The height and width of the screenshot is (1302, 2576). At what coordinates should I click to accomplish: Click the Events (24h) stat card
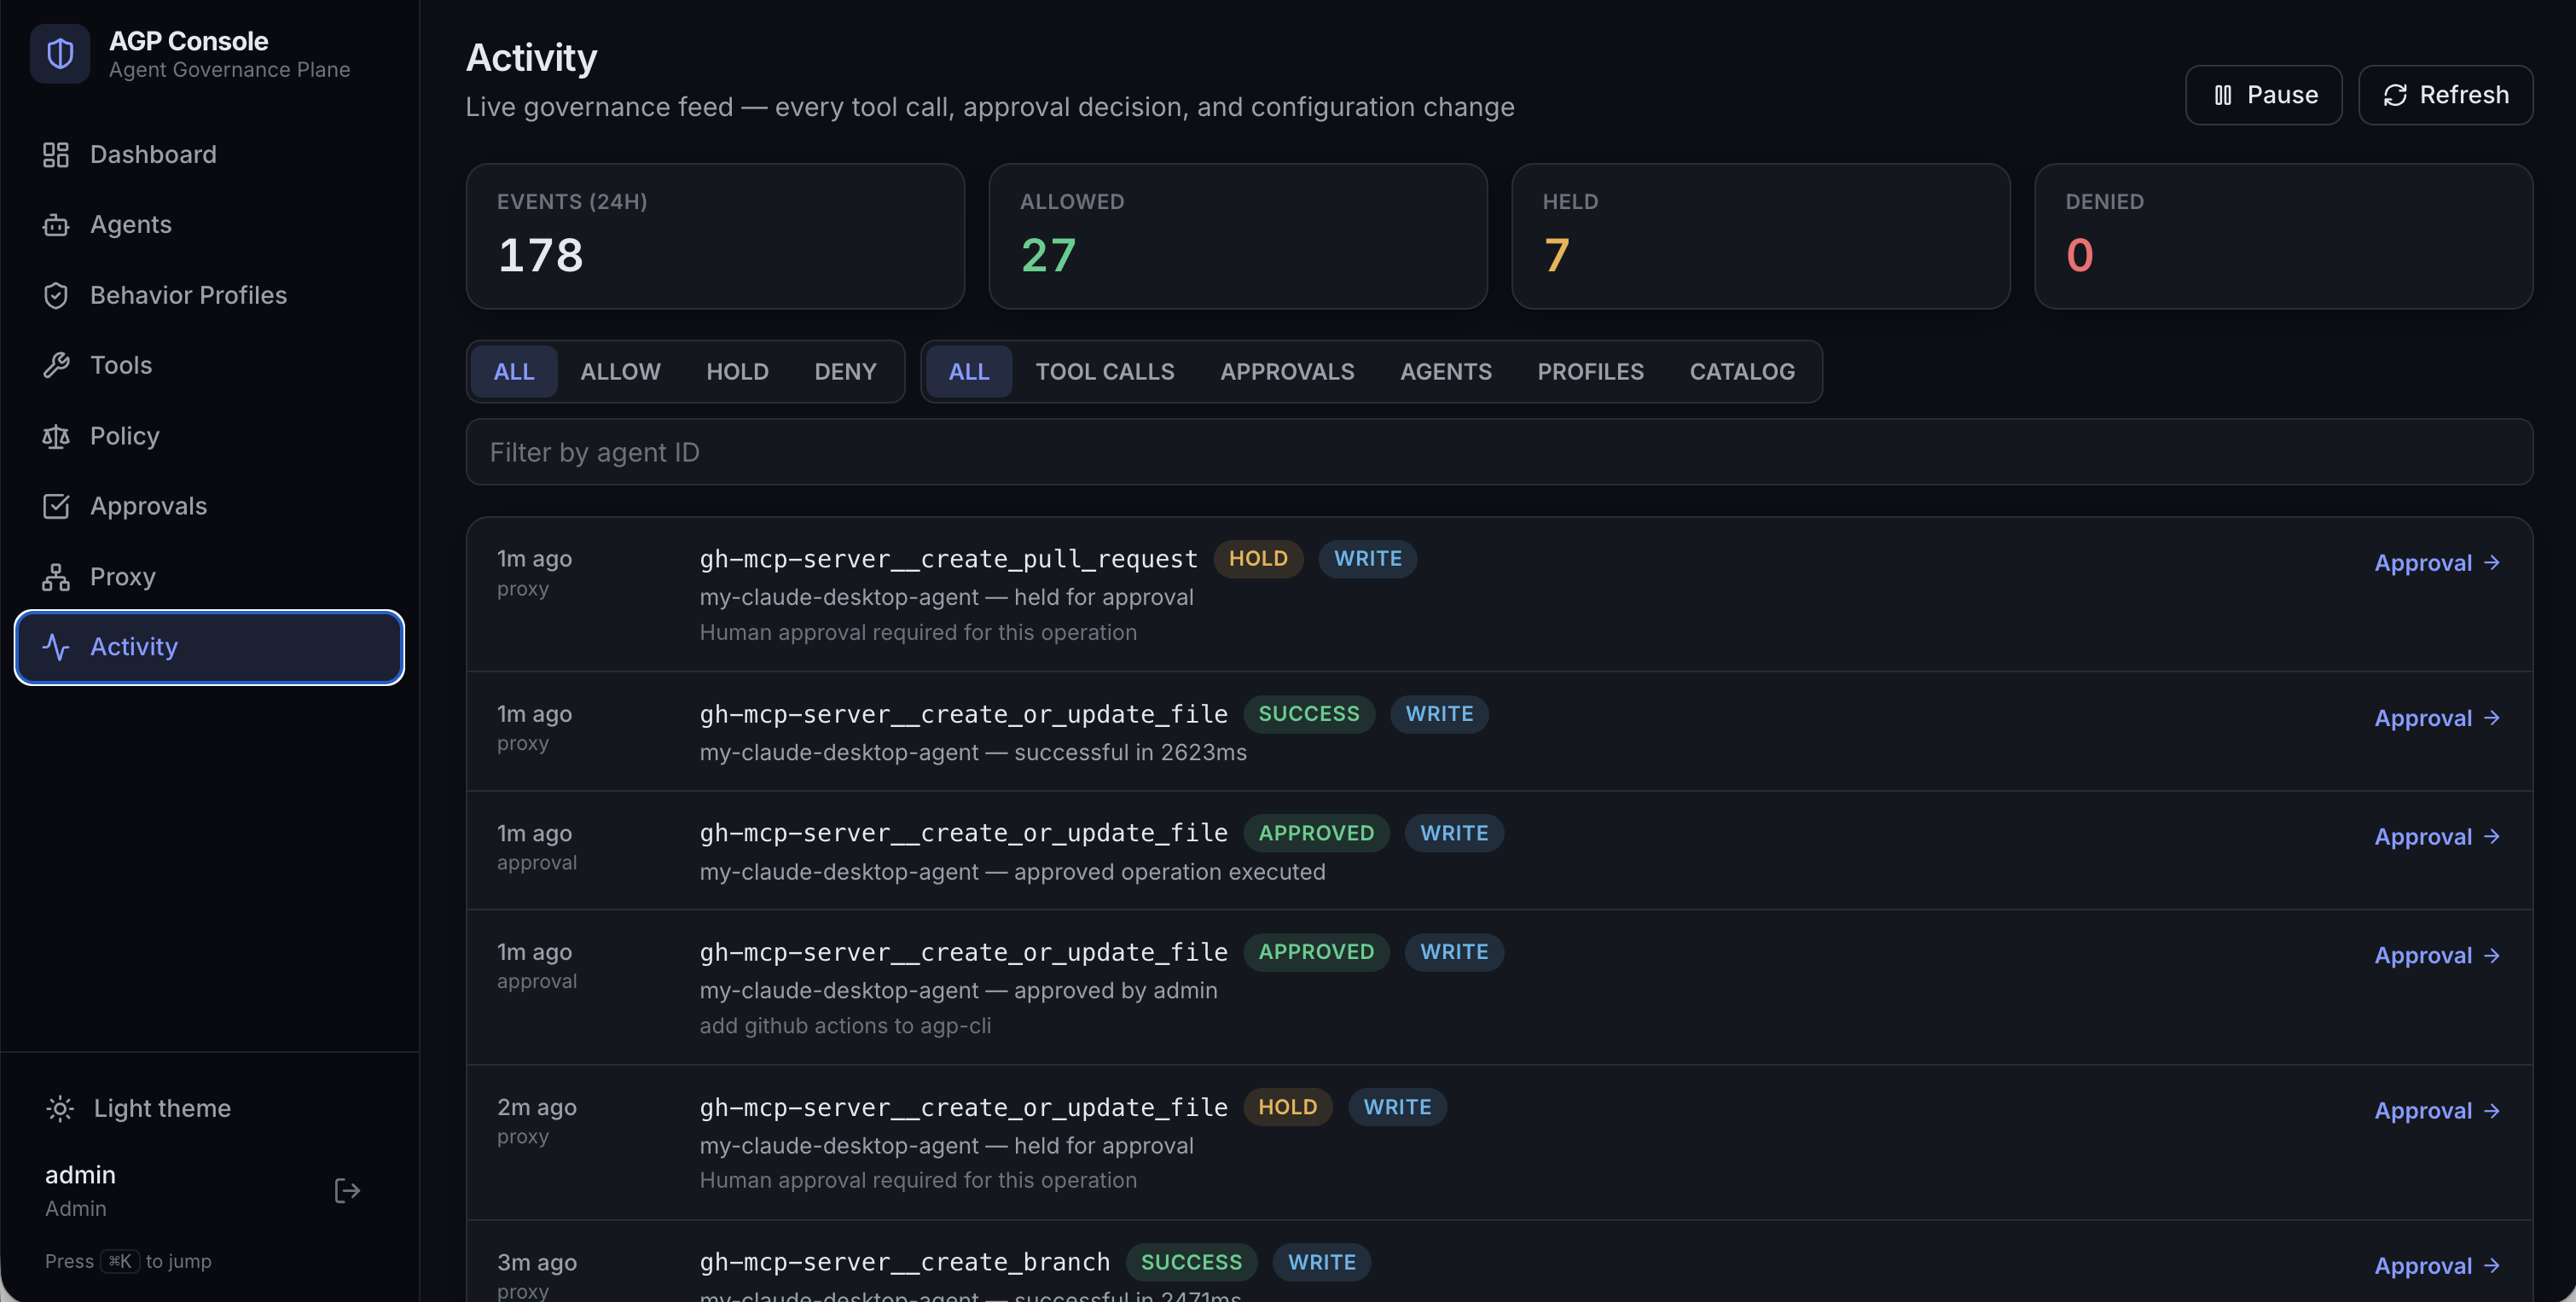click(715, 237)
